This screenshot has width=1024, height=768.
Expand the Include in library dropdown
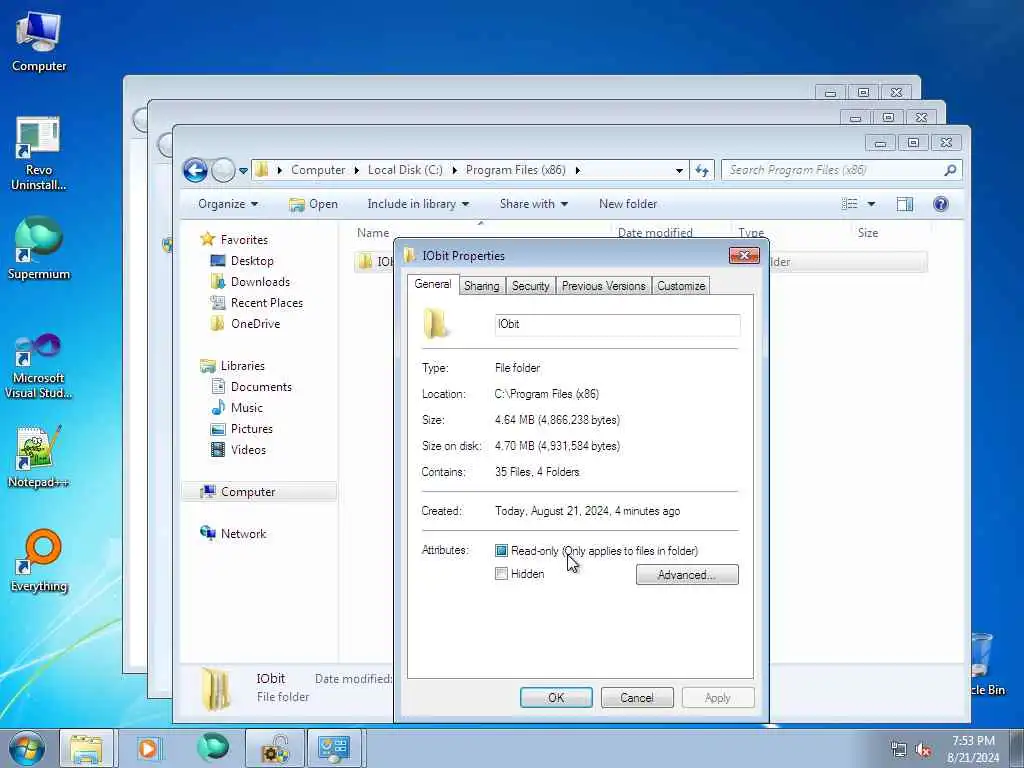tap(418, 204)
